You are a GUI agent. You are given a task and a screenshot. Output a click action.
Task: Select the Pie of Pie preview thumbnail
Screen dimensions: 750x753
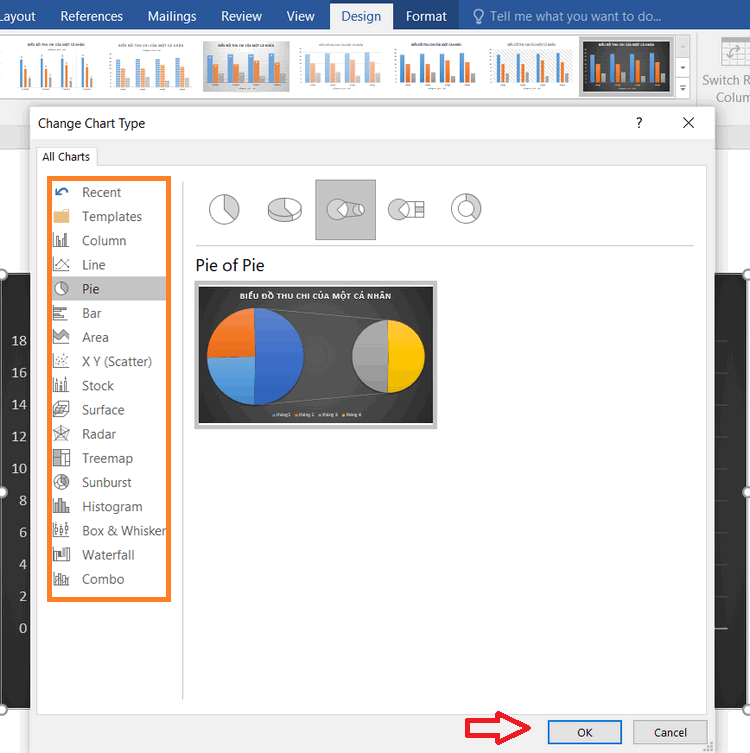[316, 355]
